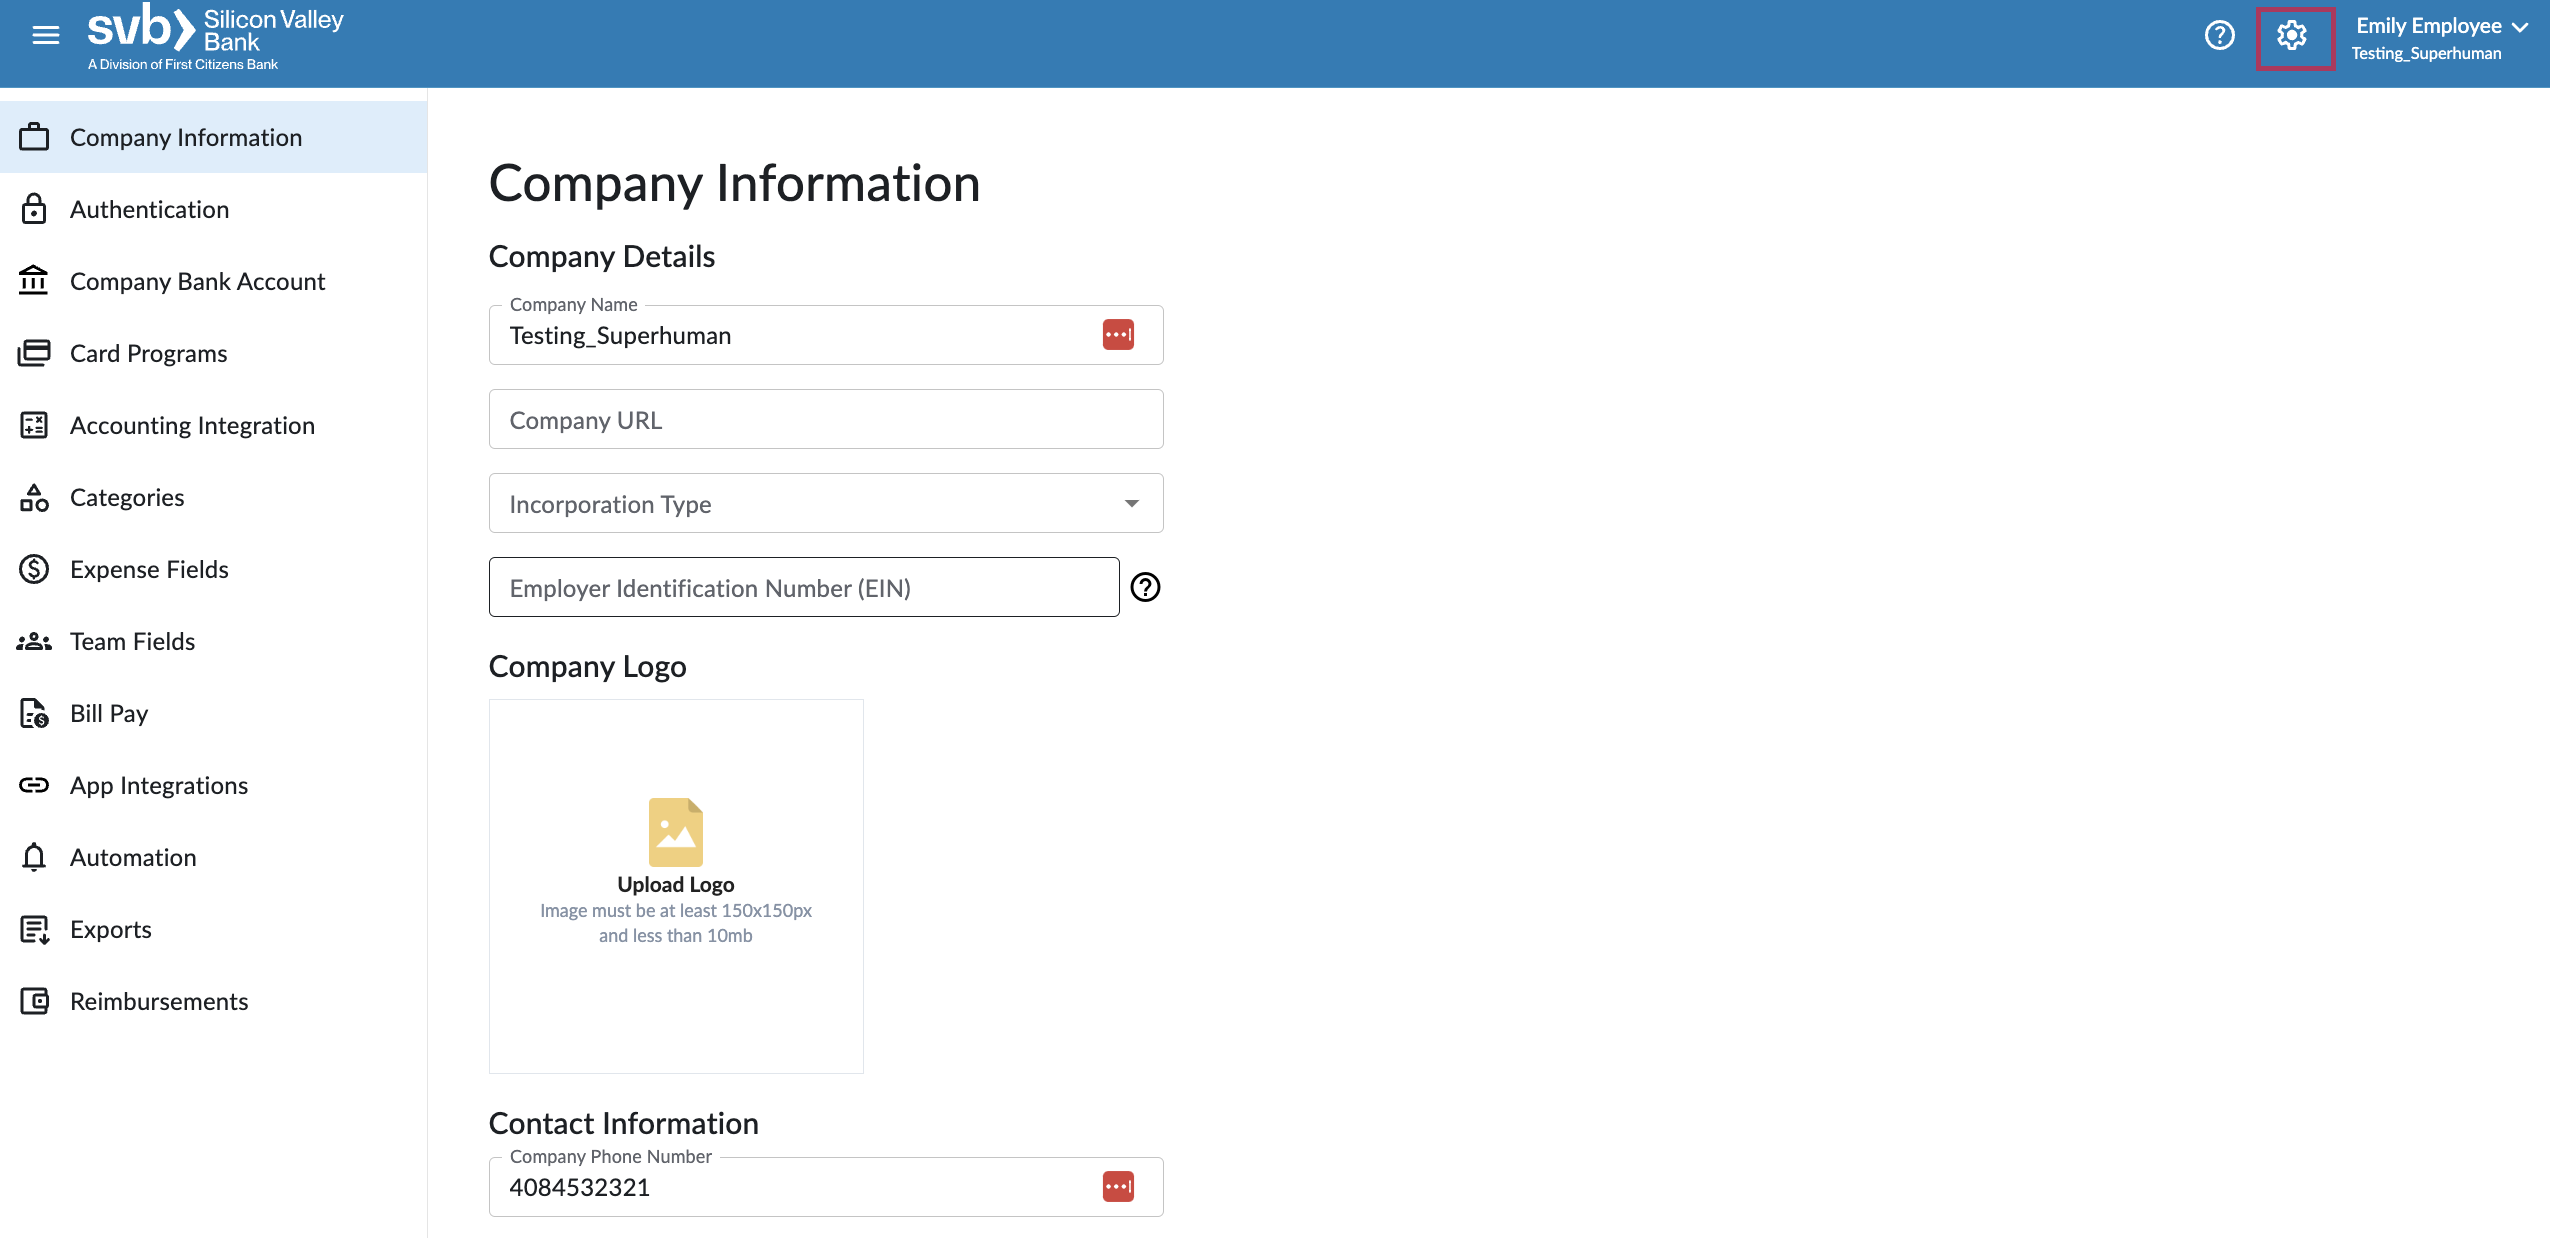Image resolution: width=2550 pixels, height=1238 pixels.
Task: Click the Upload Logo image icon
Action: tap(676, 832)
